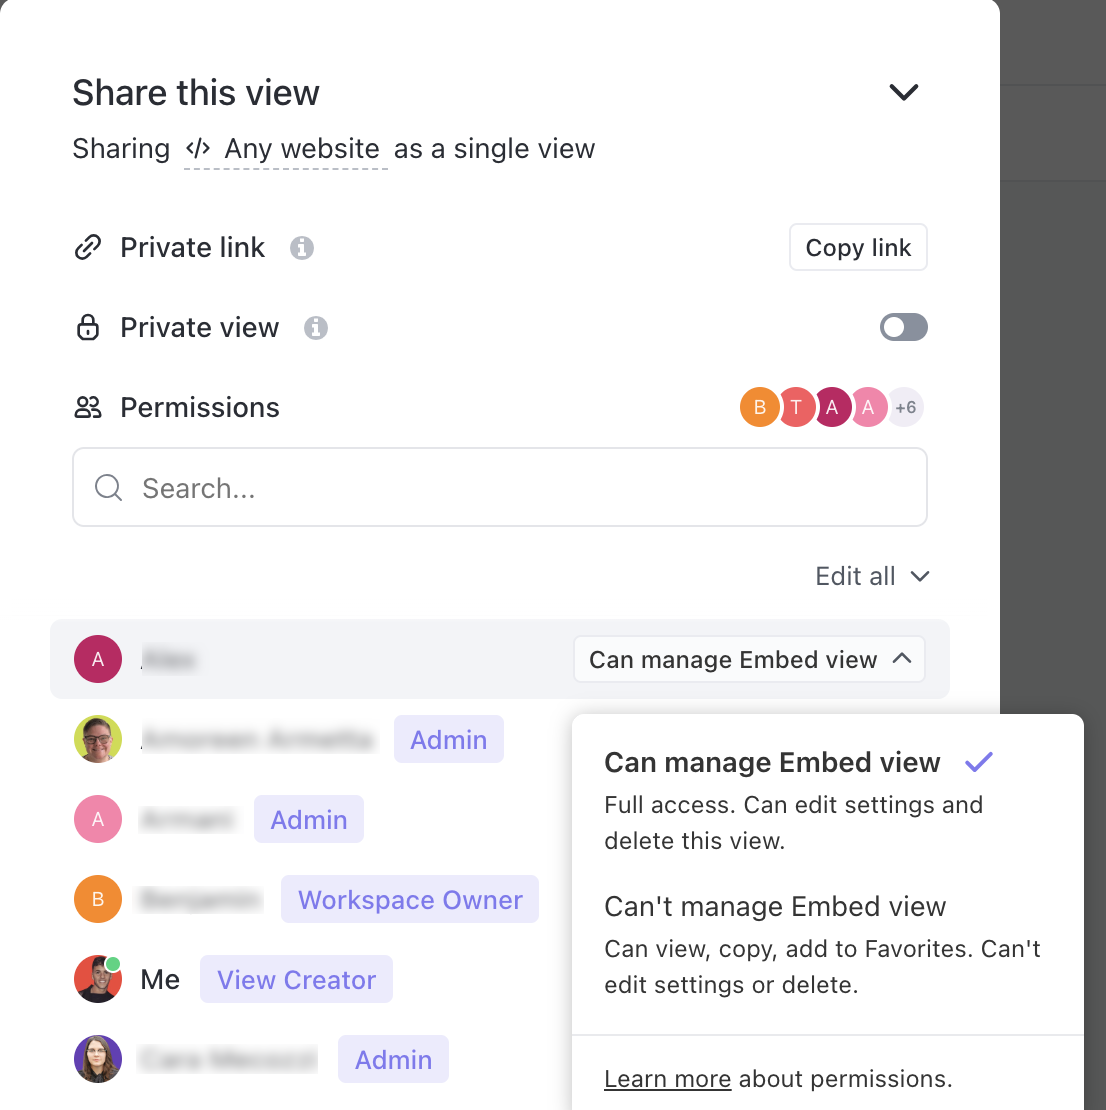Open the Learn more permissions link

(x=667, y=1079)
